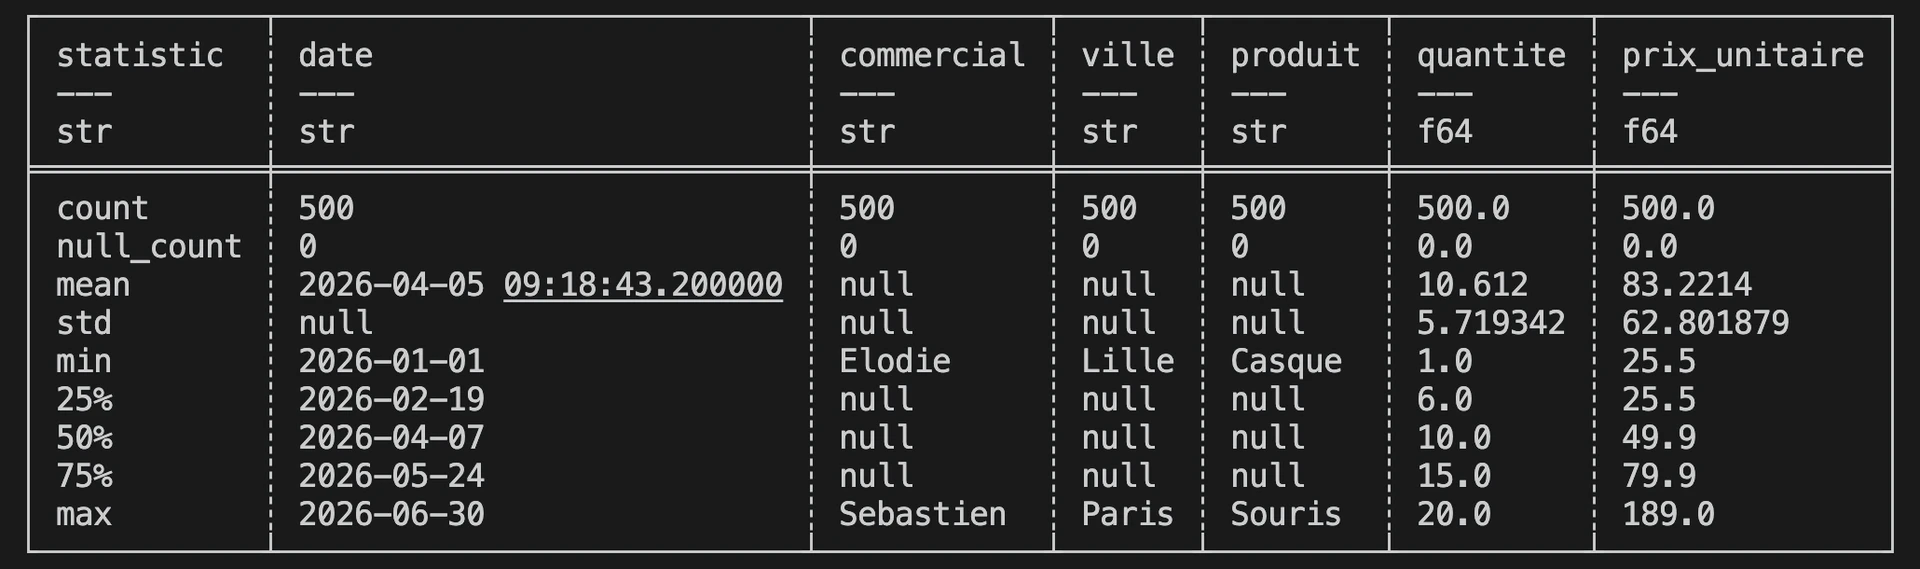This screenshot has height=569, width=1920.
Task: Click the Casque product cell
Action: click(x=1286, y=361)
